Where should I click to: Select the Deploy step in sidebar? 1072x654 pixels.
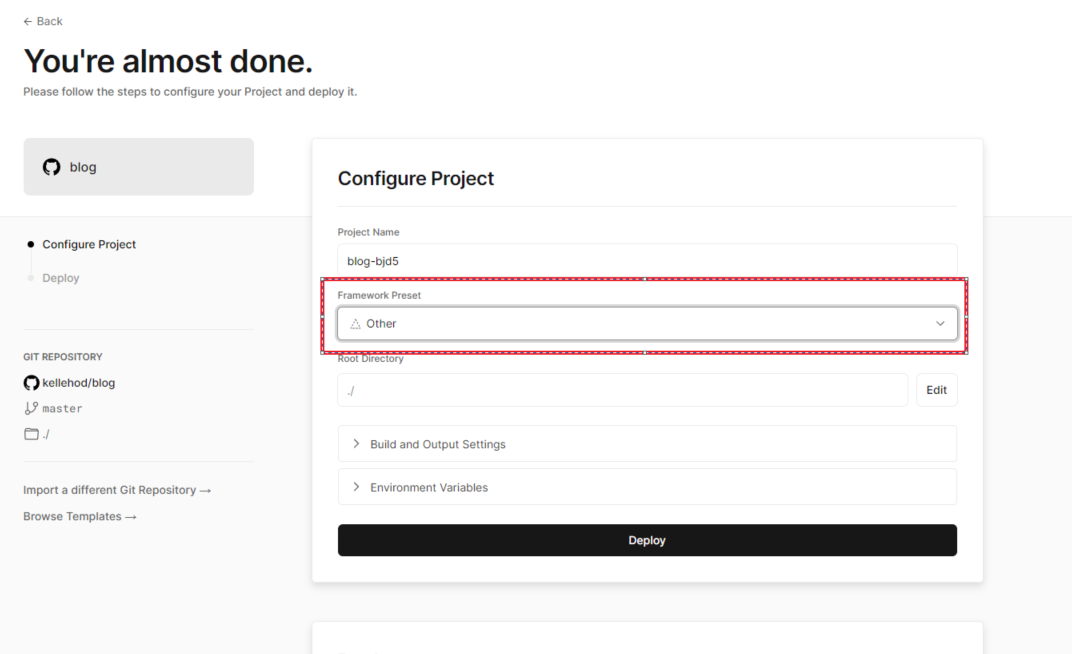click(x=61, y=278)
